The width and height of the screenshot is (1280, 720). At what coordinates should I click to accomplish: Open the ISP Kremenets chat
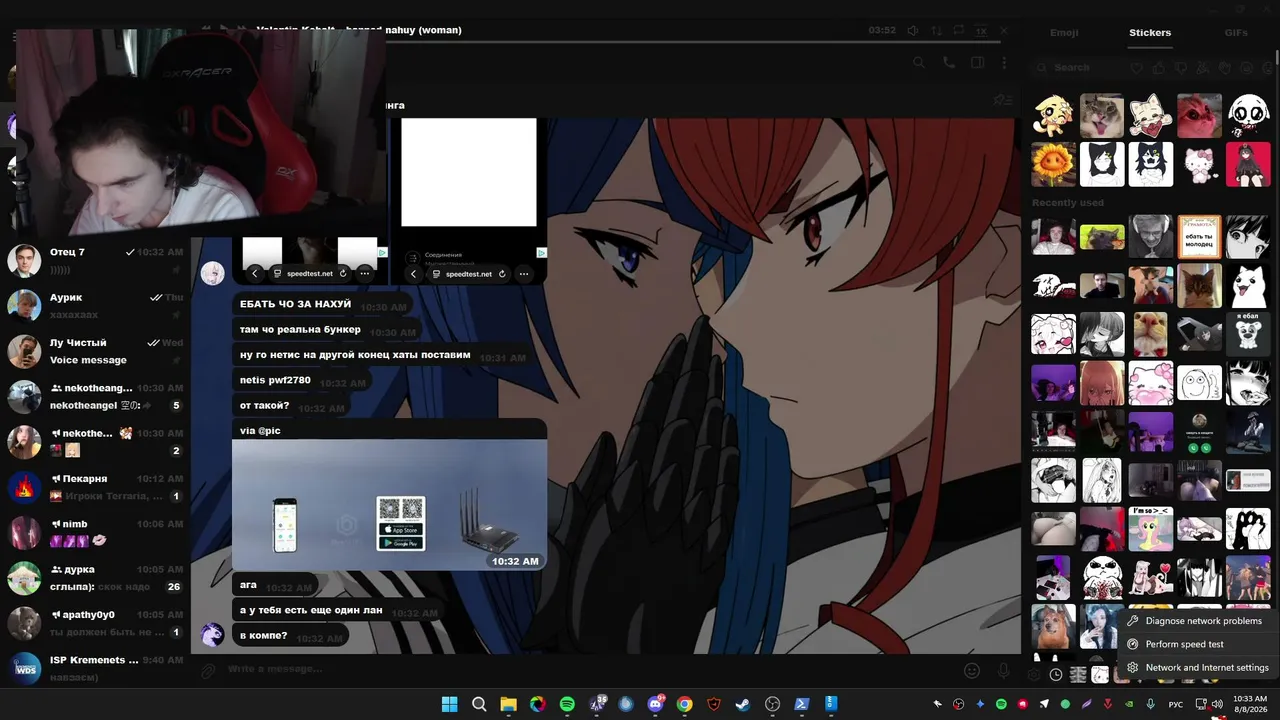95,668
